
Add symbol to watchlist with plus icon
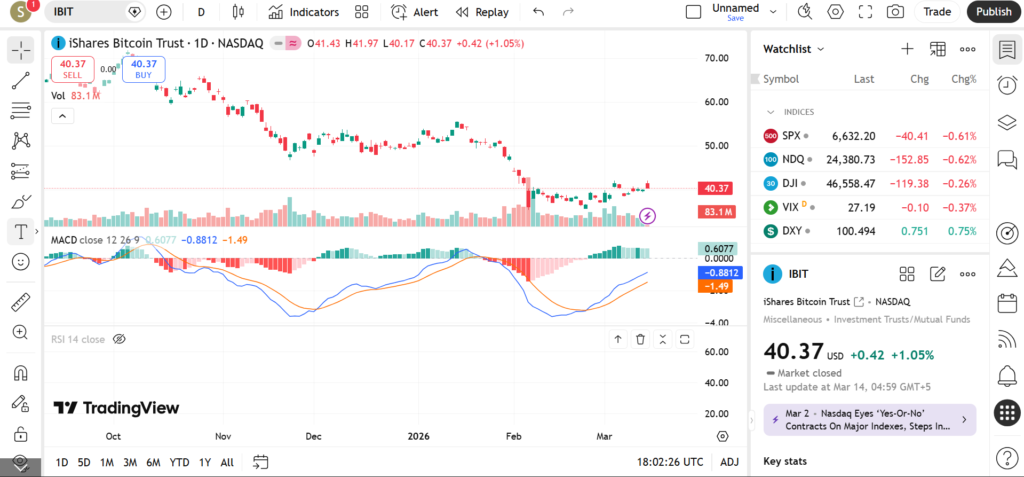tap(907, 48)
